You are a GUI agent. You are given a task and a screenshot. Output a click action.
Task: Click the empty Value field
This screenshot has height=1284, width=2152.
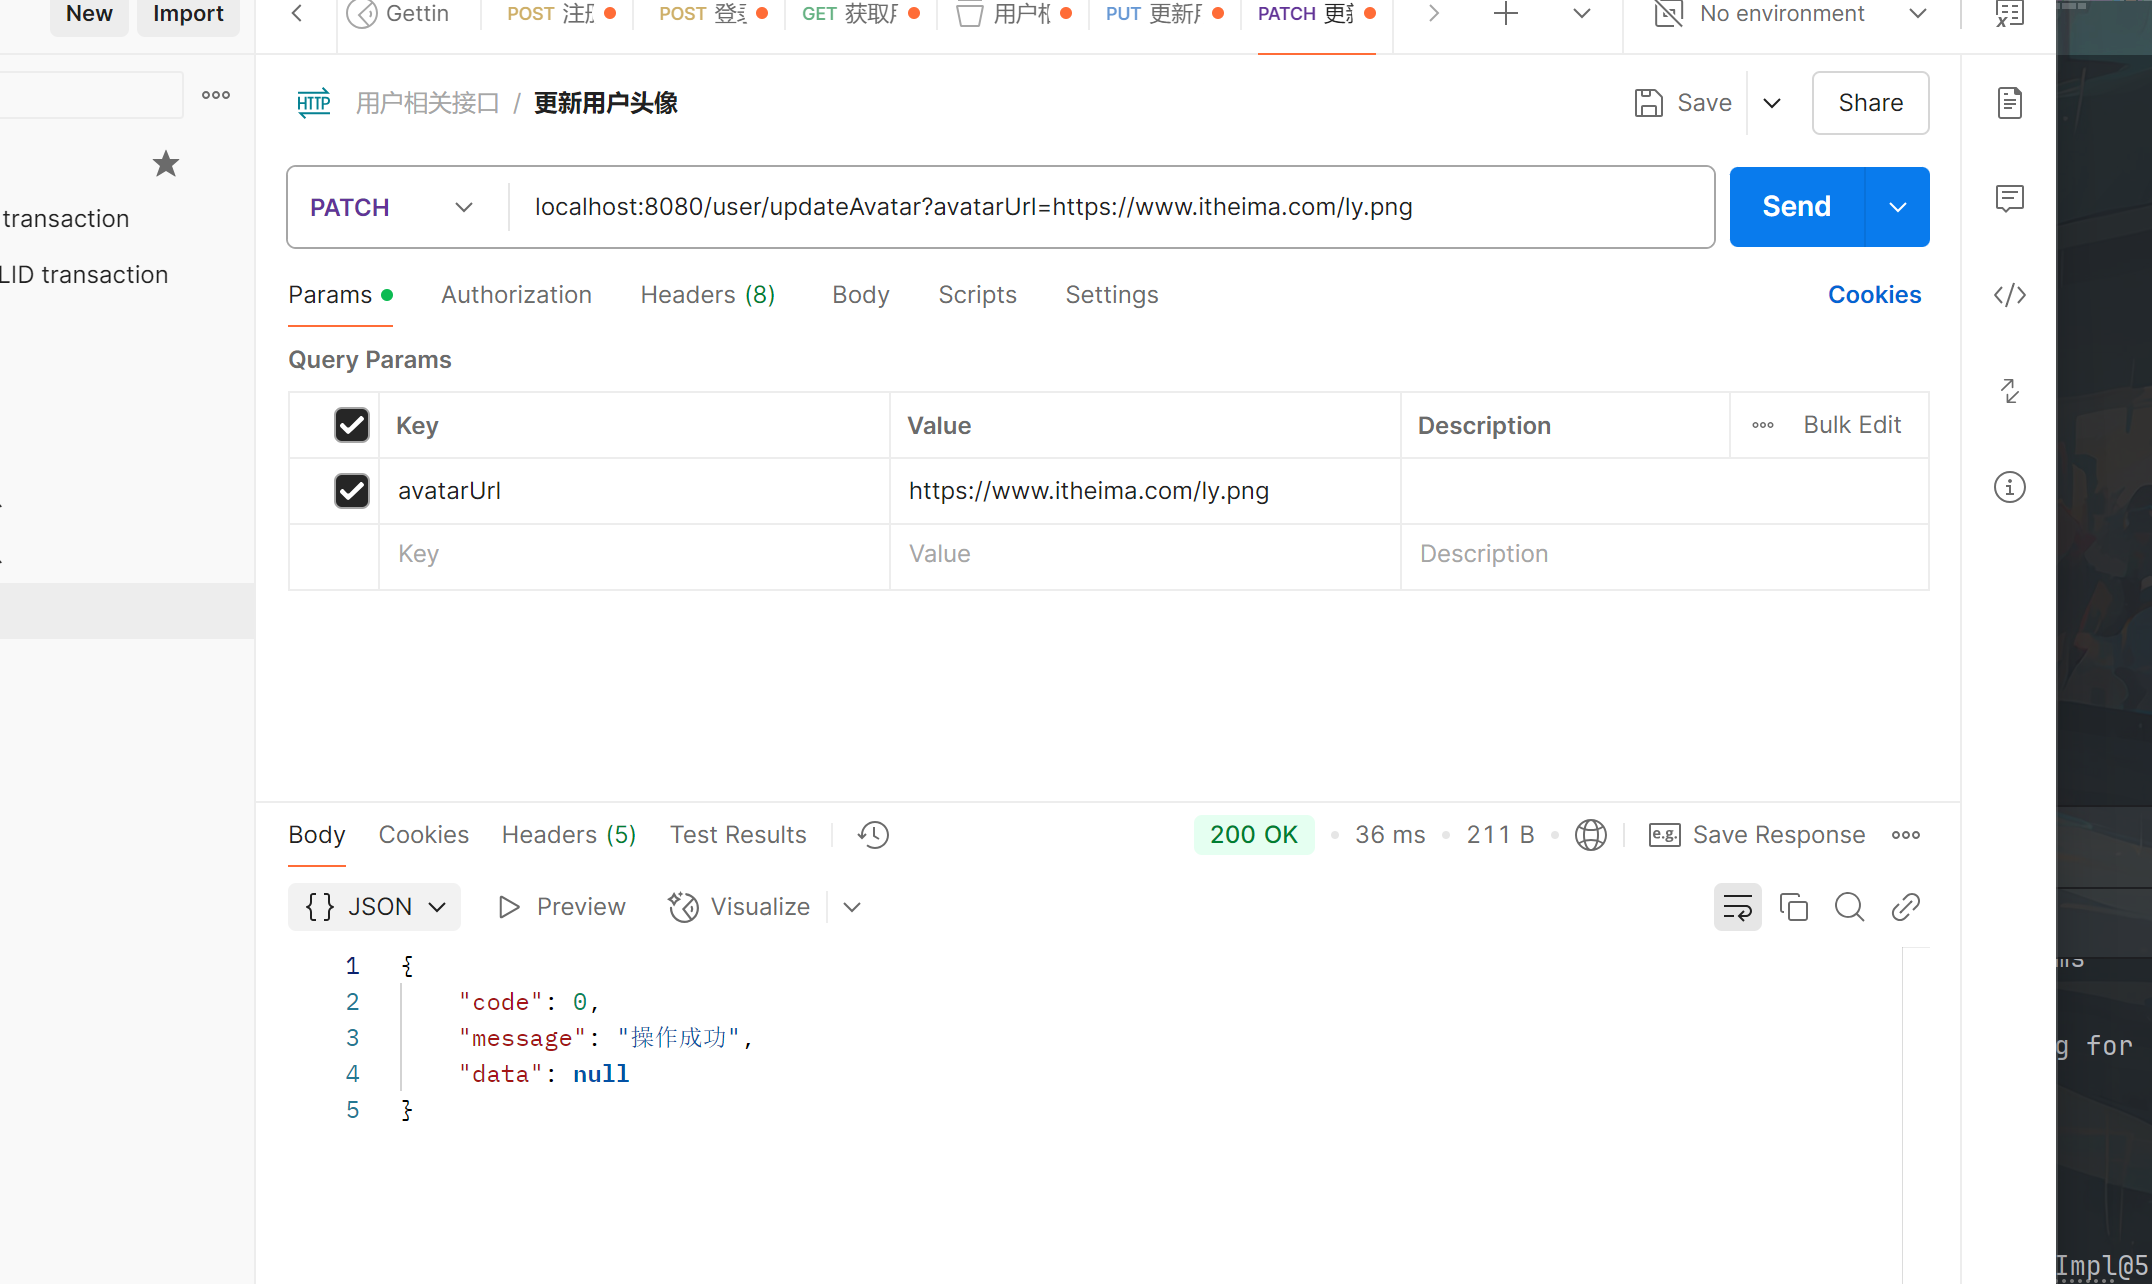(1145, 555)
